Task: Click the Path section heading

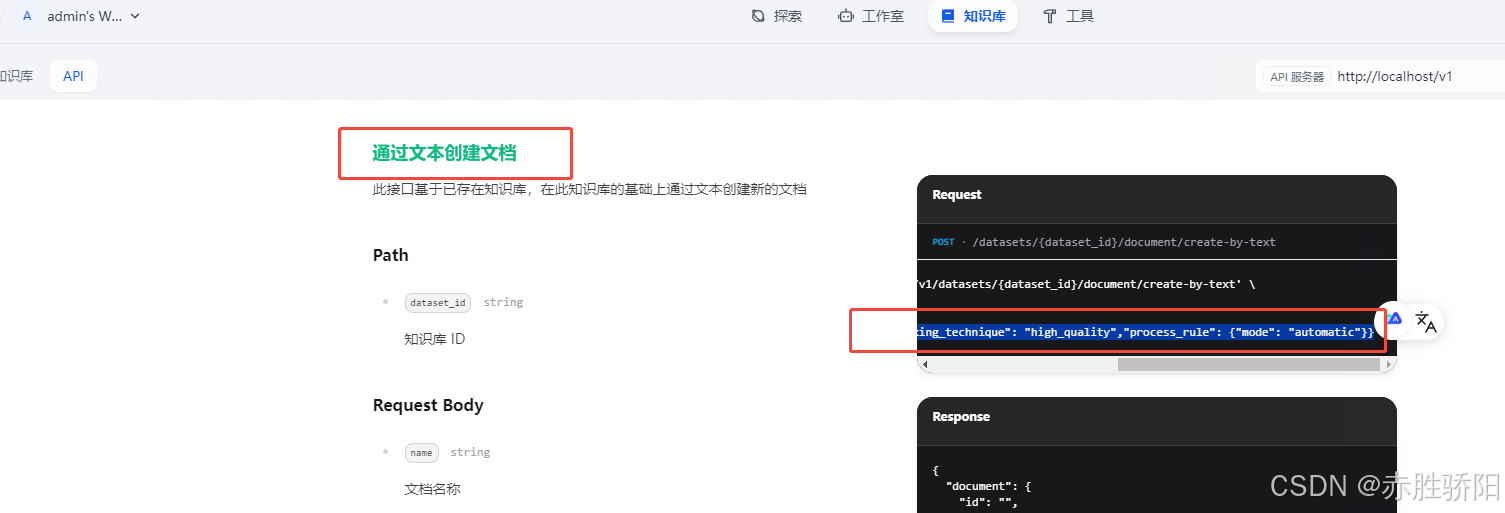Action: click(391, 255)
